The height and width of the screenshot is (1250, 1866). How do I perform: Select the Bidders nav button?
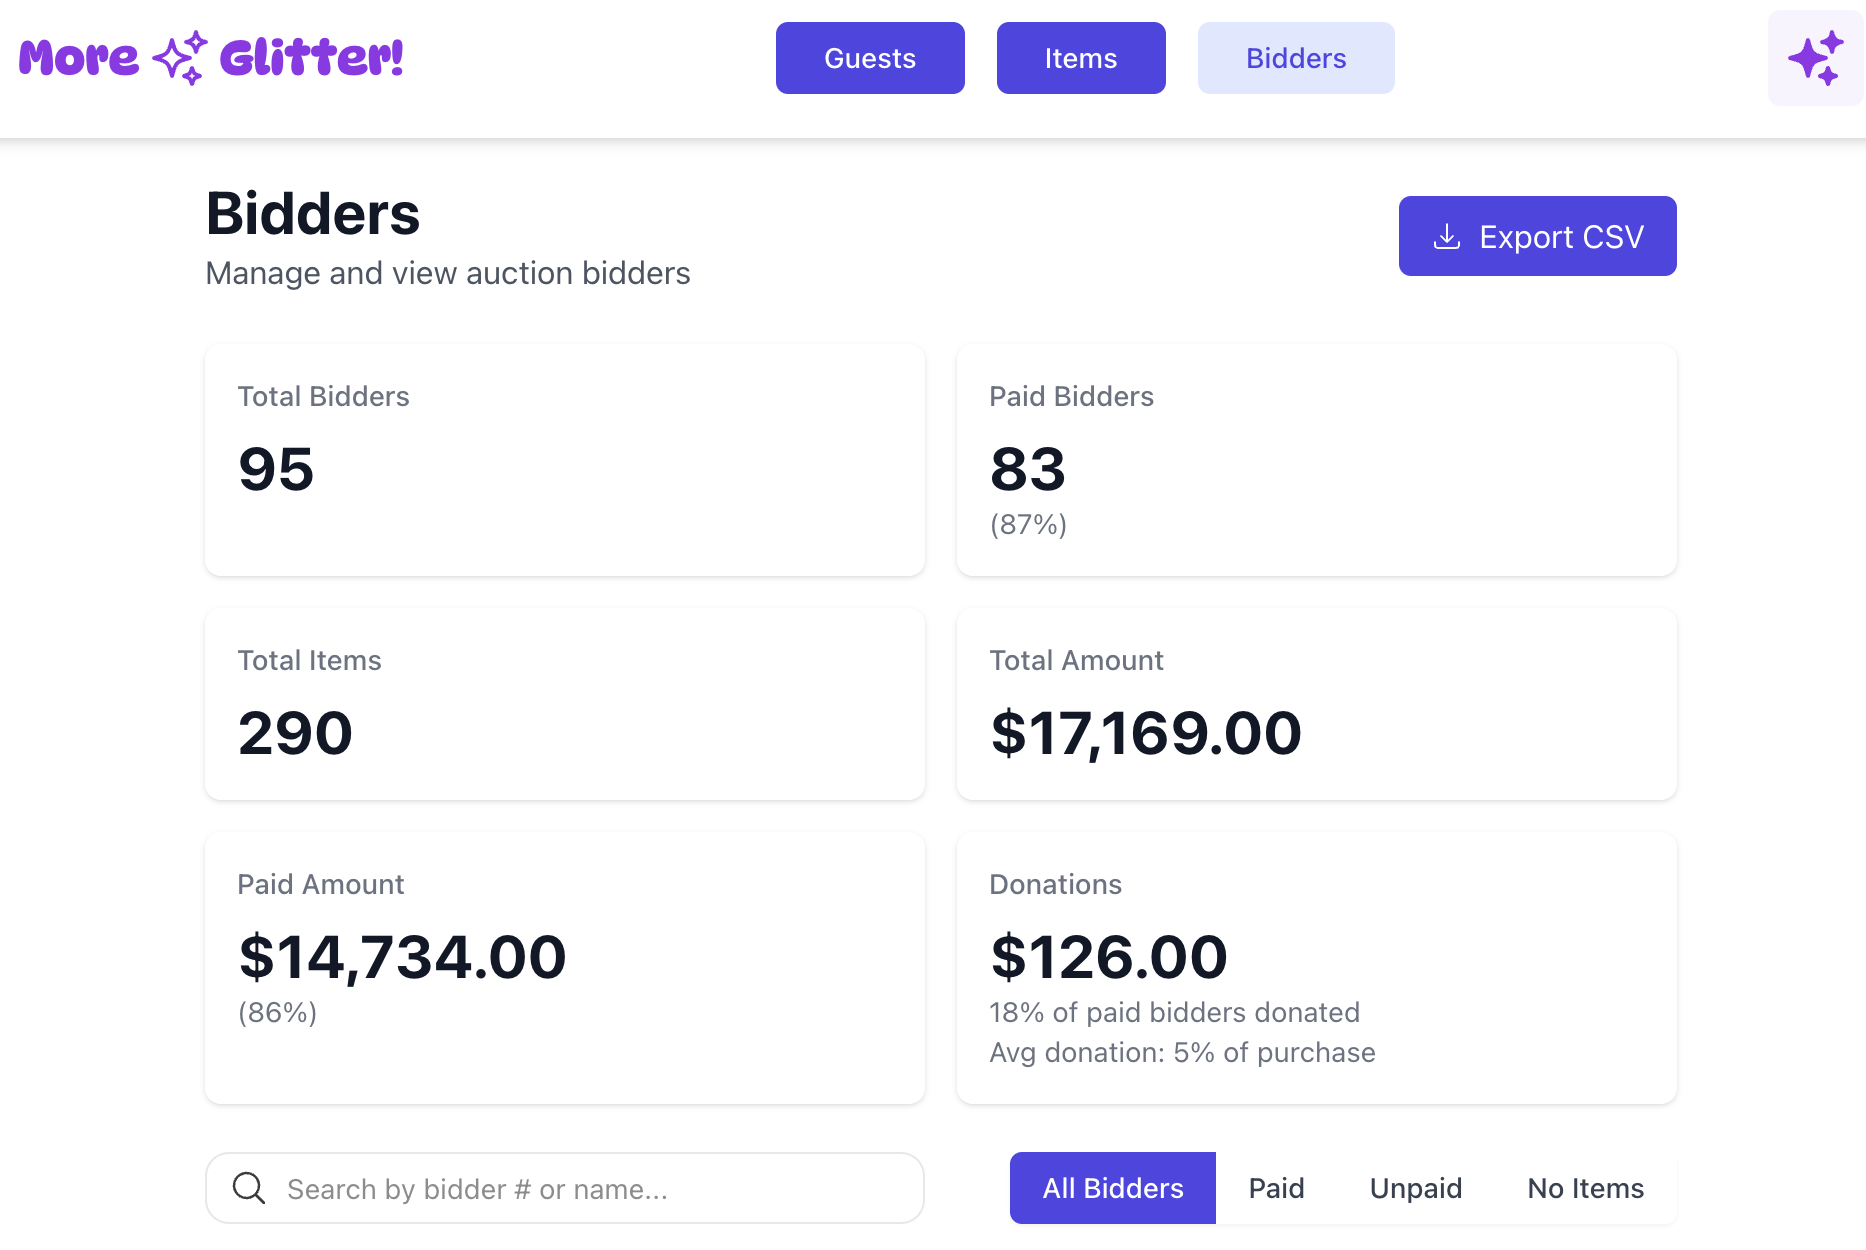click(1296, 58)
